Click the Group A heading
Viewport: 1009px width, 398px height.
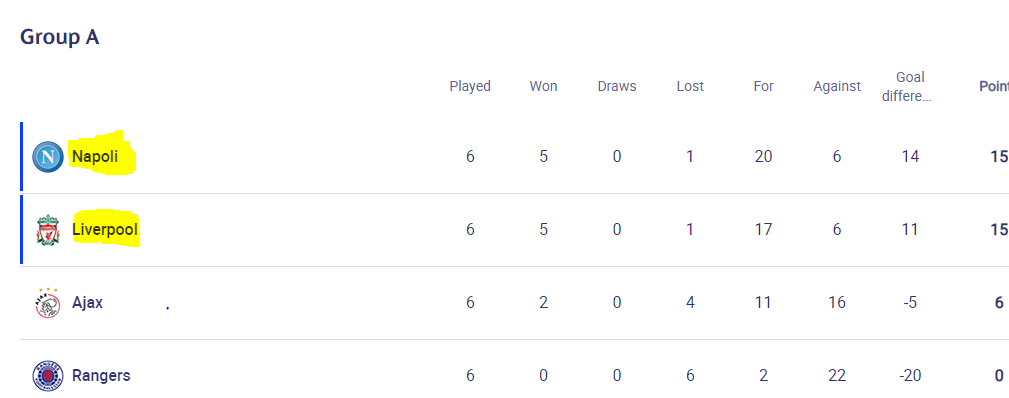tap(59, 37)
